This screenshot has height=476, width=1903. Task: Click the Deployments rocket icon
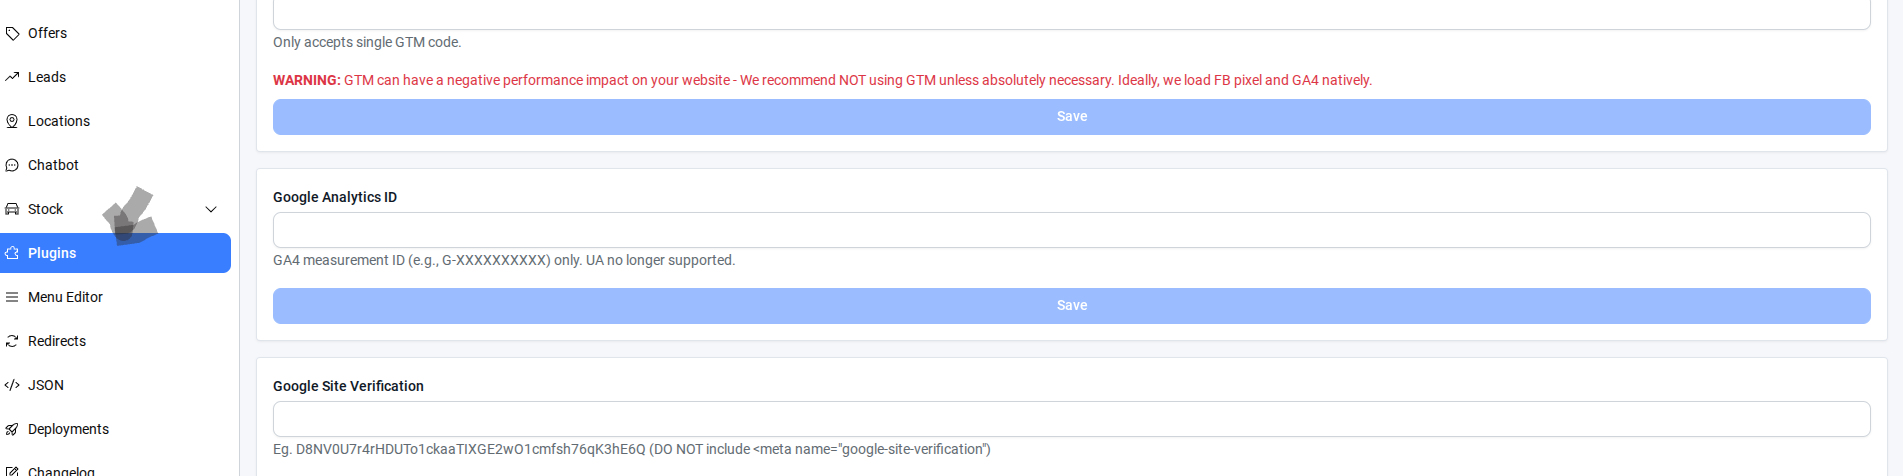click(12, 429)
